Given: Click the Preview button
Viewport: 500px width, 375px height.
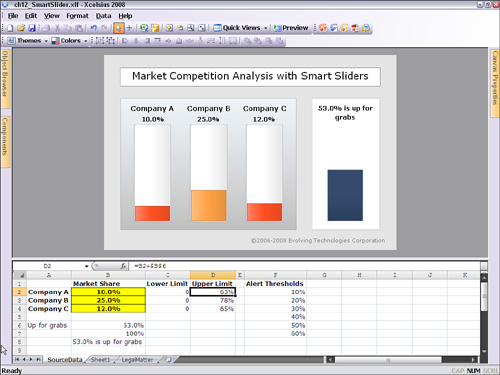Looking at the screenshot, I should (x=291, y=28).
